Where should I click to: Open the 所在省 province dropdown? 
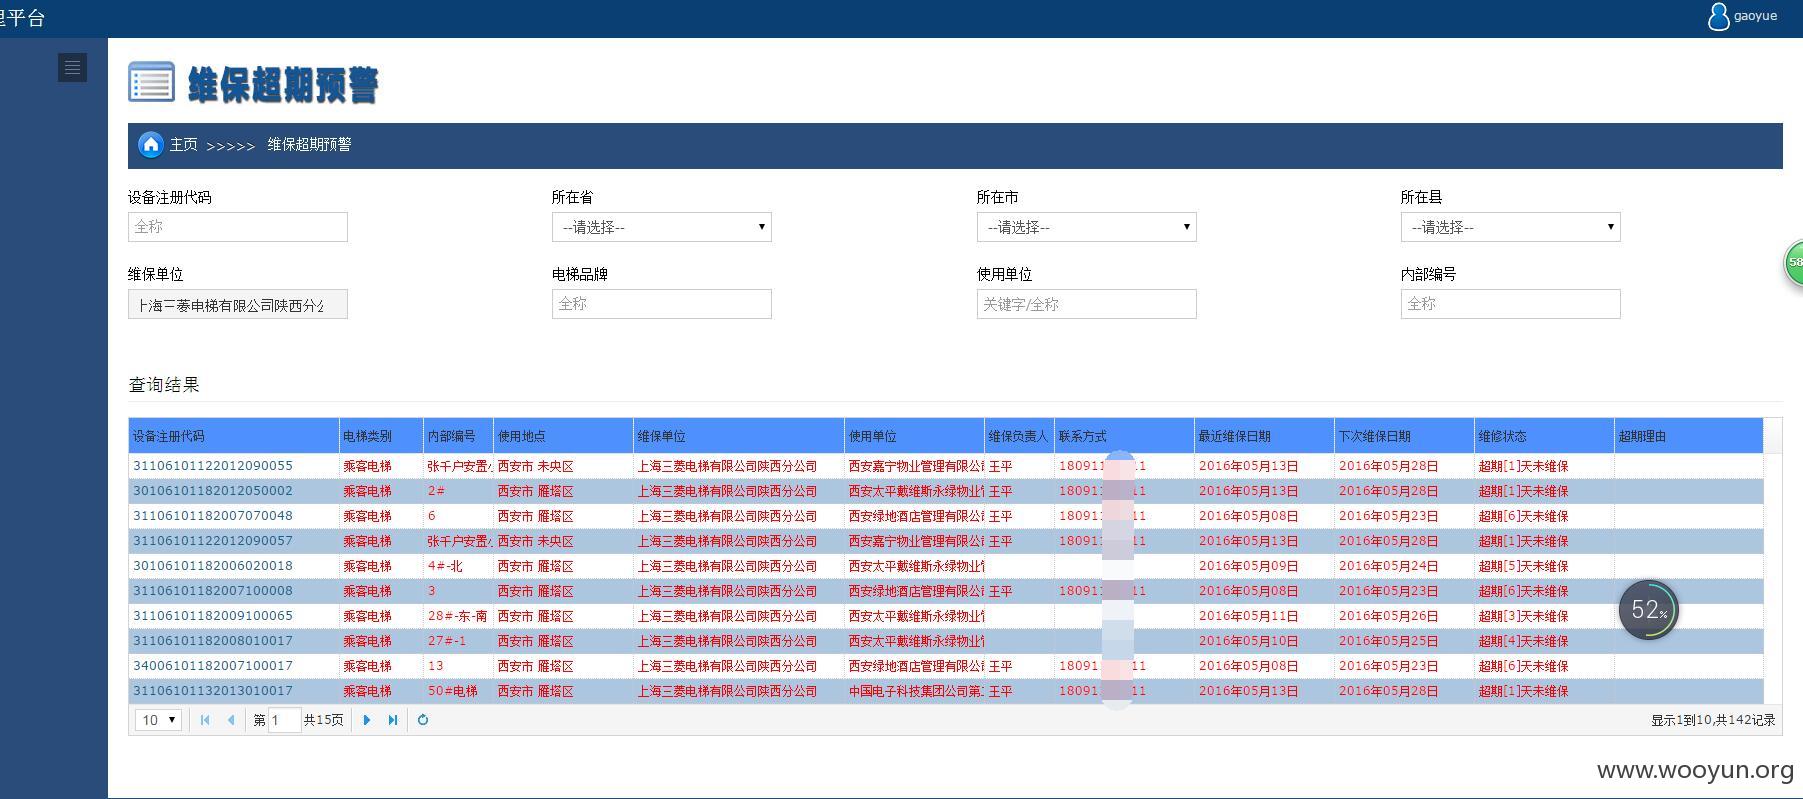click(x=661, y=227)
